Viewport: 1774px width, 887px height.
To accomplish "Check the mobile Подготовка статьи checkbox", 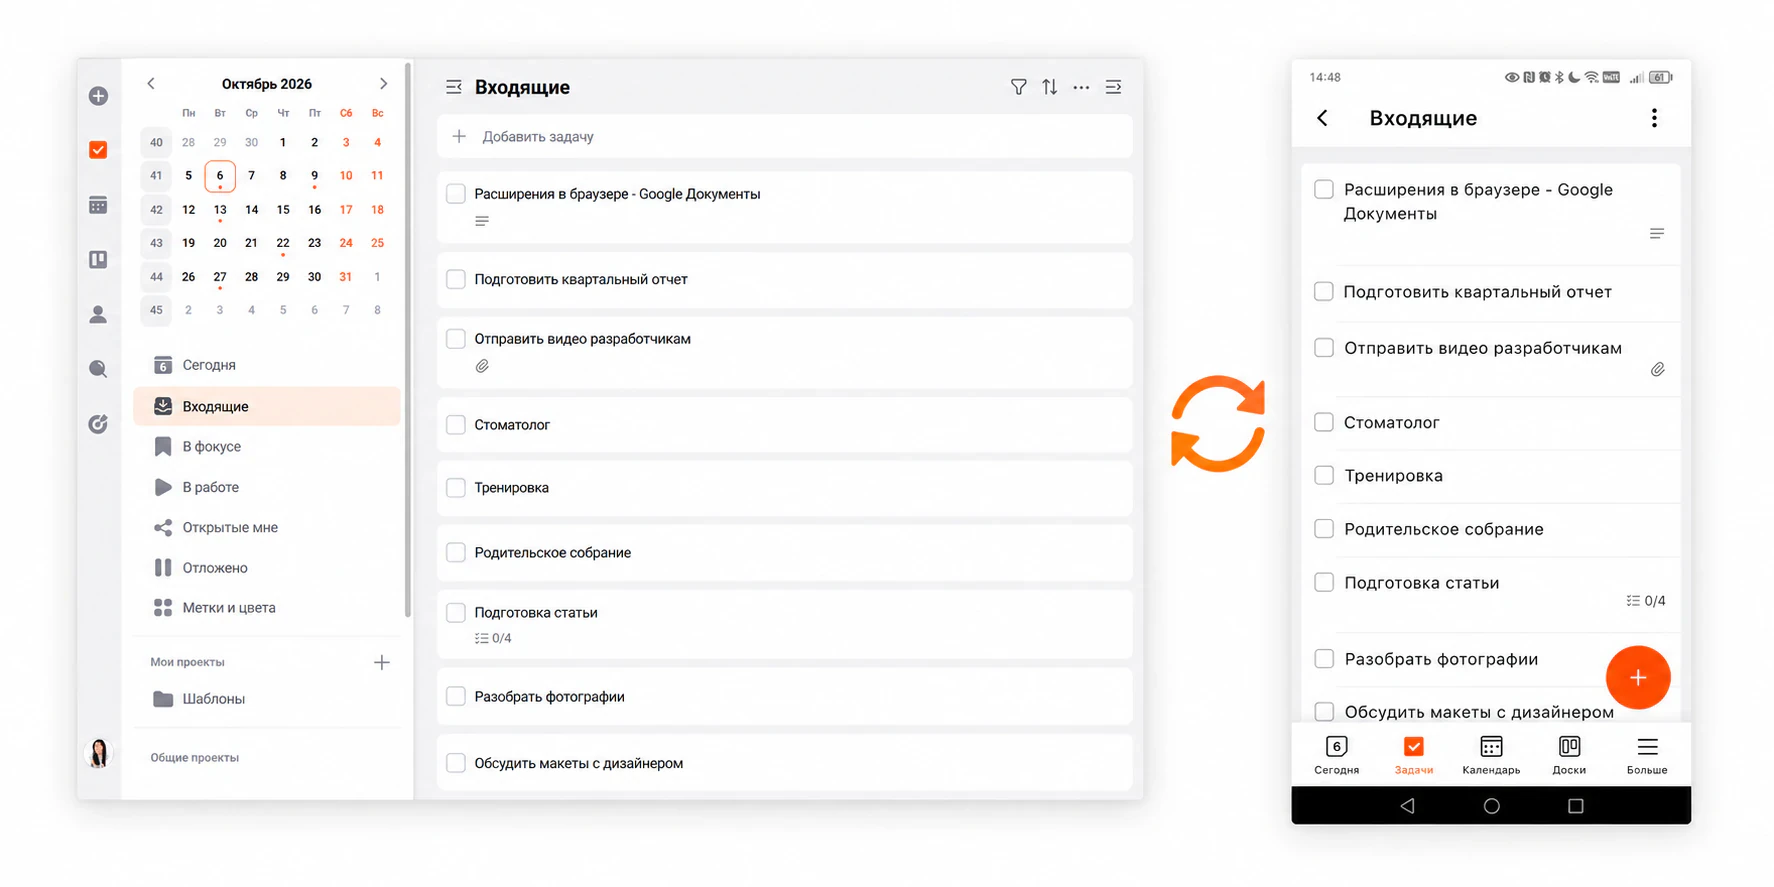I will coord(1324,582).
